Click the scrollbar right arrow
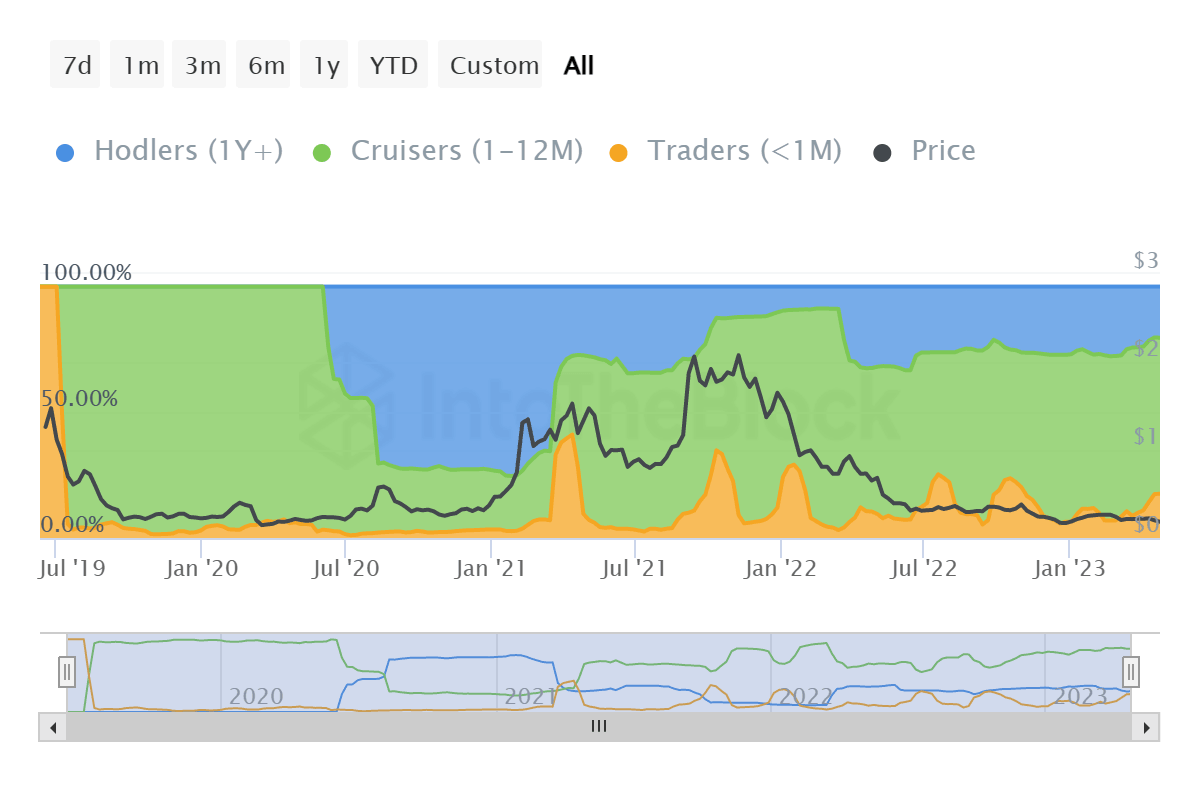1200x800 pixels. [1147, 727]
